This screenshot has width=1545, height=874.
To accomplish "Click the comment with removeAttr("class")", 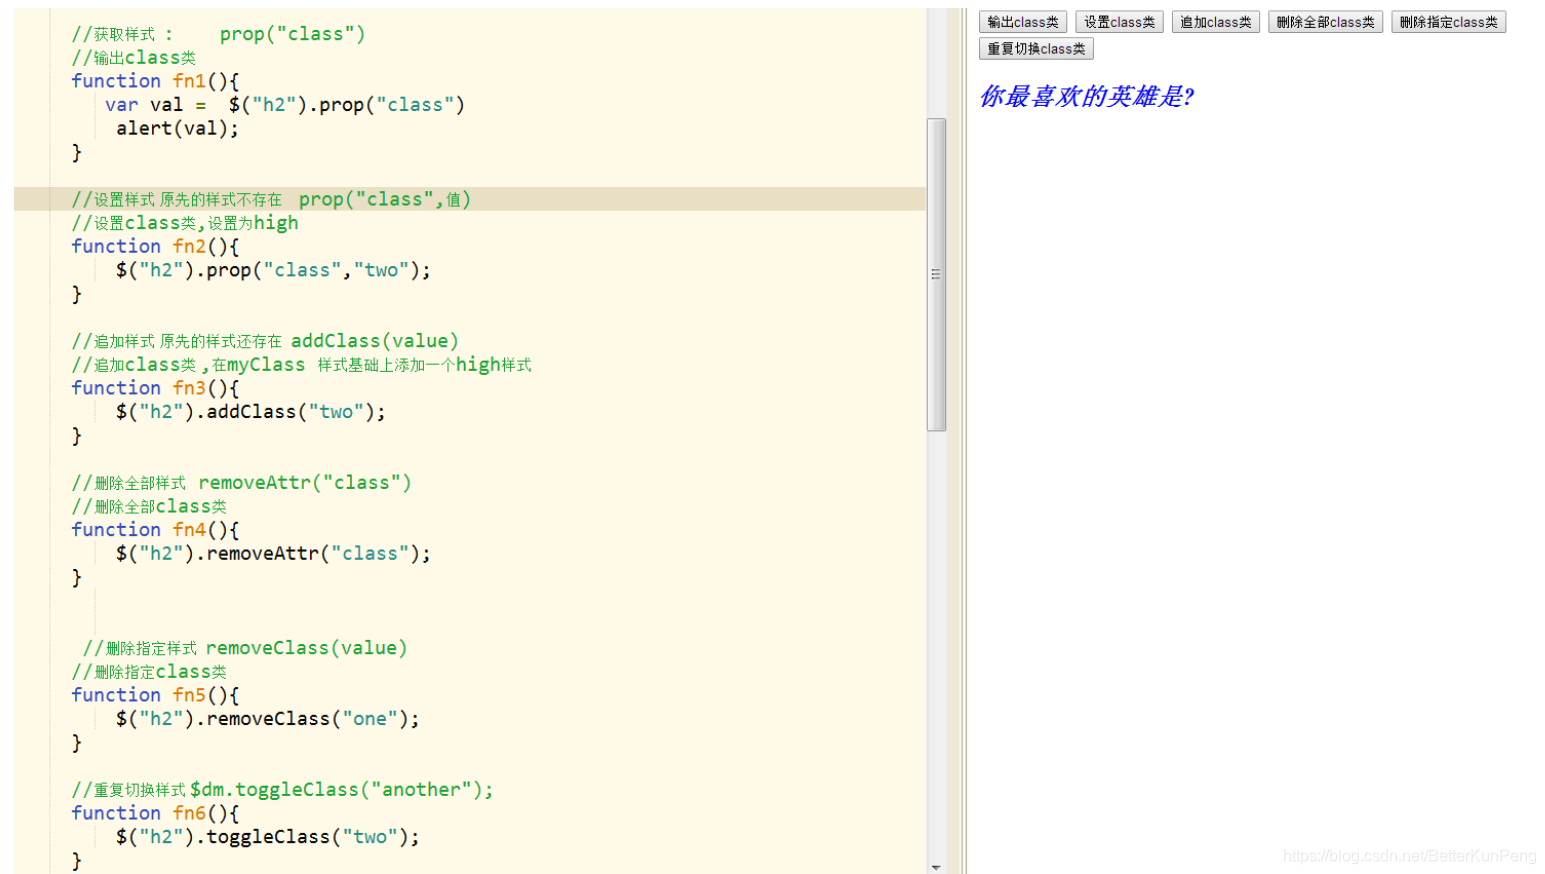I will click(x=241, y=483).
